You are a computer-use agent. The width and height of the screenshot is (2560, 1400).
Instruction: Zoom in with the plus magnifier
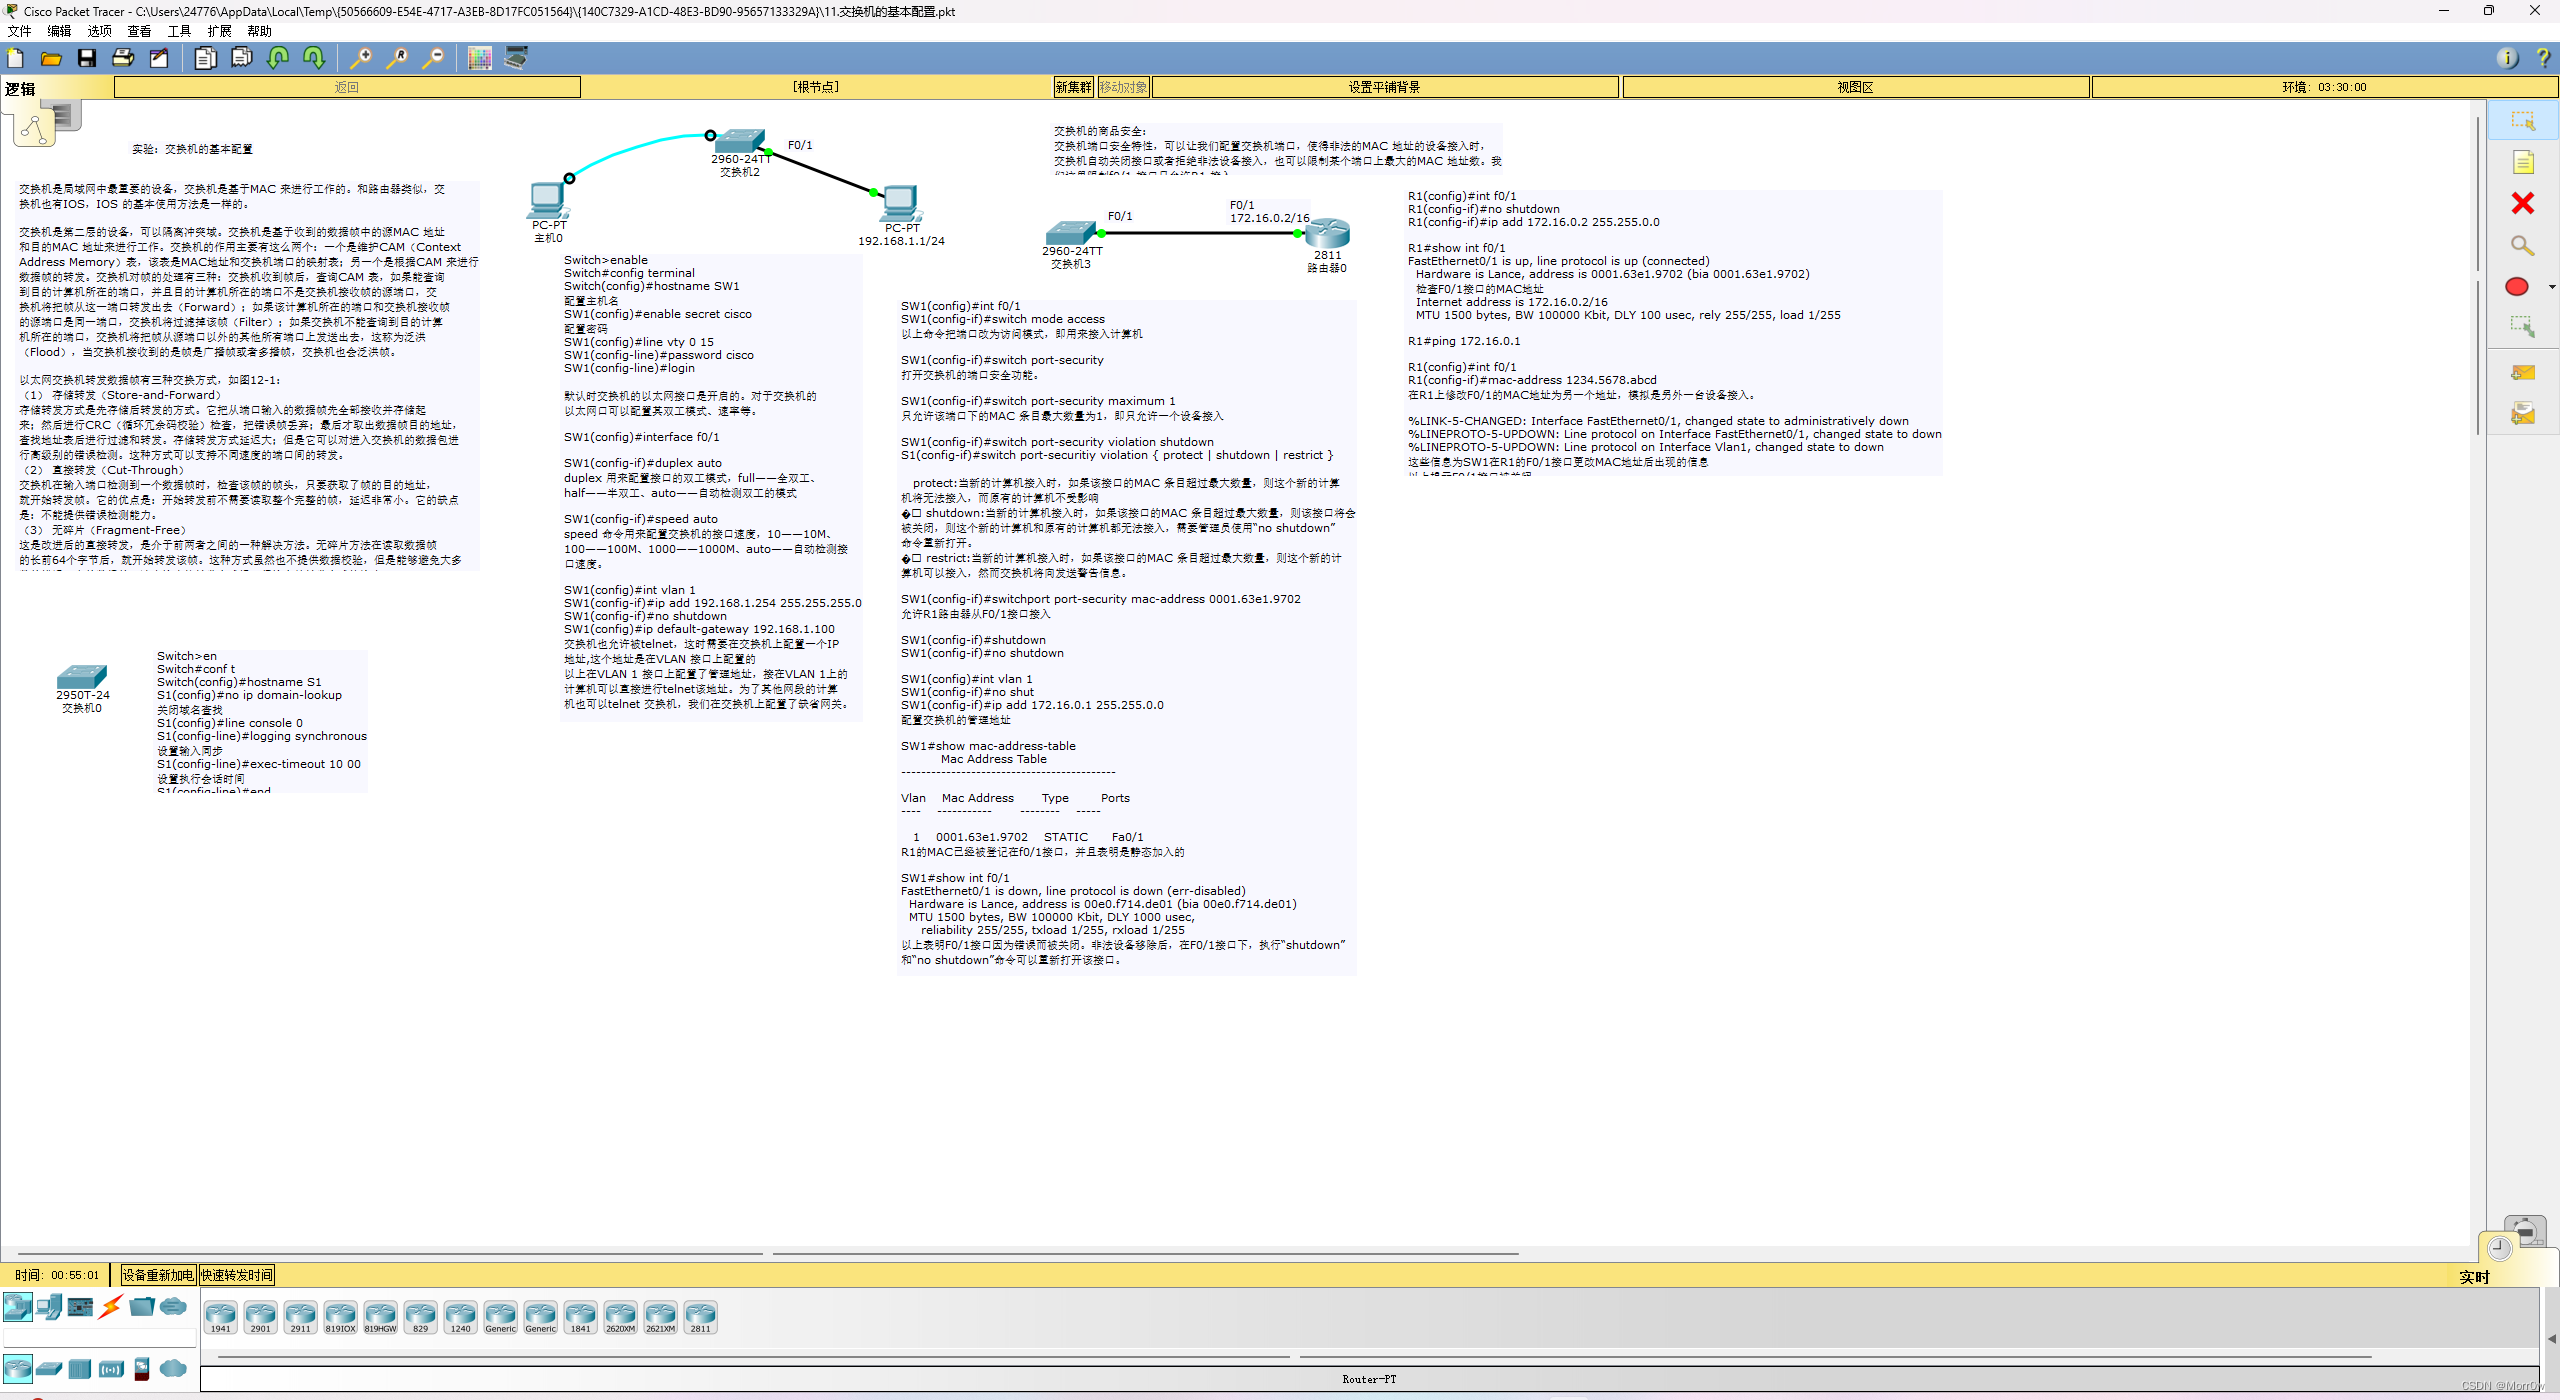(360, 58)
